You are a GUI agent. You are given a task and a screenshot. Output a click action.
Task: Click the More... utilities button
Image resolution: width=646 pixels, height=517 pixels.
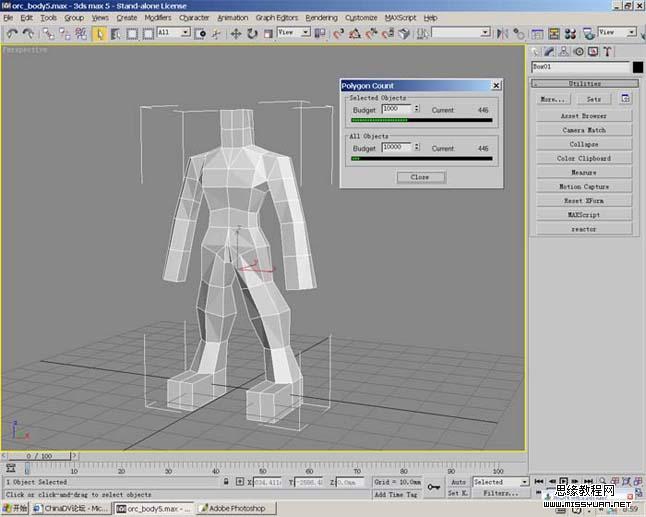pyautogui.click(x=553, y=99)
